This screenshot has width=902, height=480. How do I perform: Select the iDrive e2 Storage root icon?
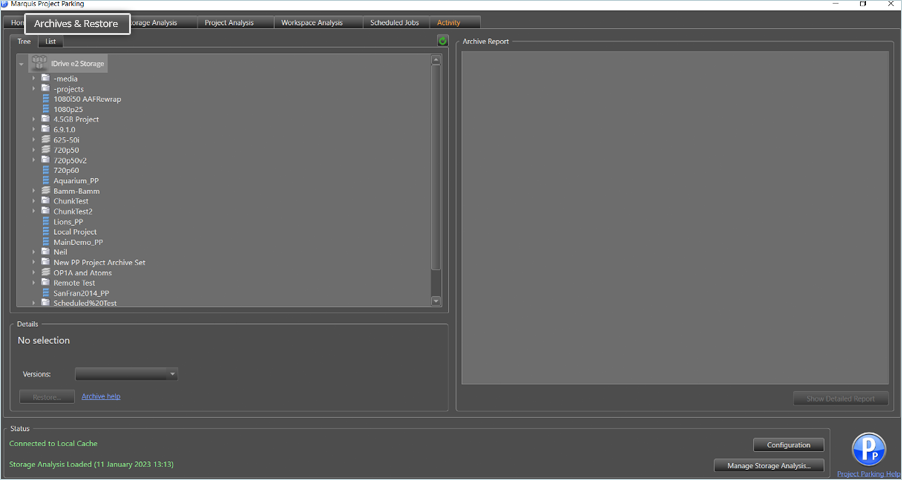coord(40,63)
